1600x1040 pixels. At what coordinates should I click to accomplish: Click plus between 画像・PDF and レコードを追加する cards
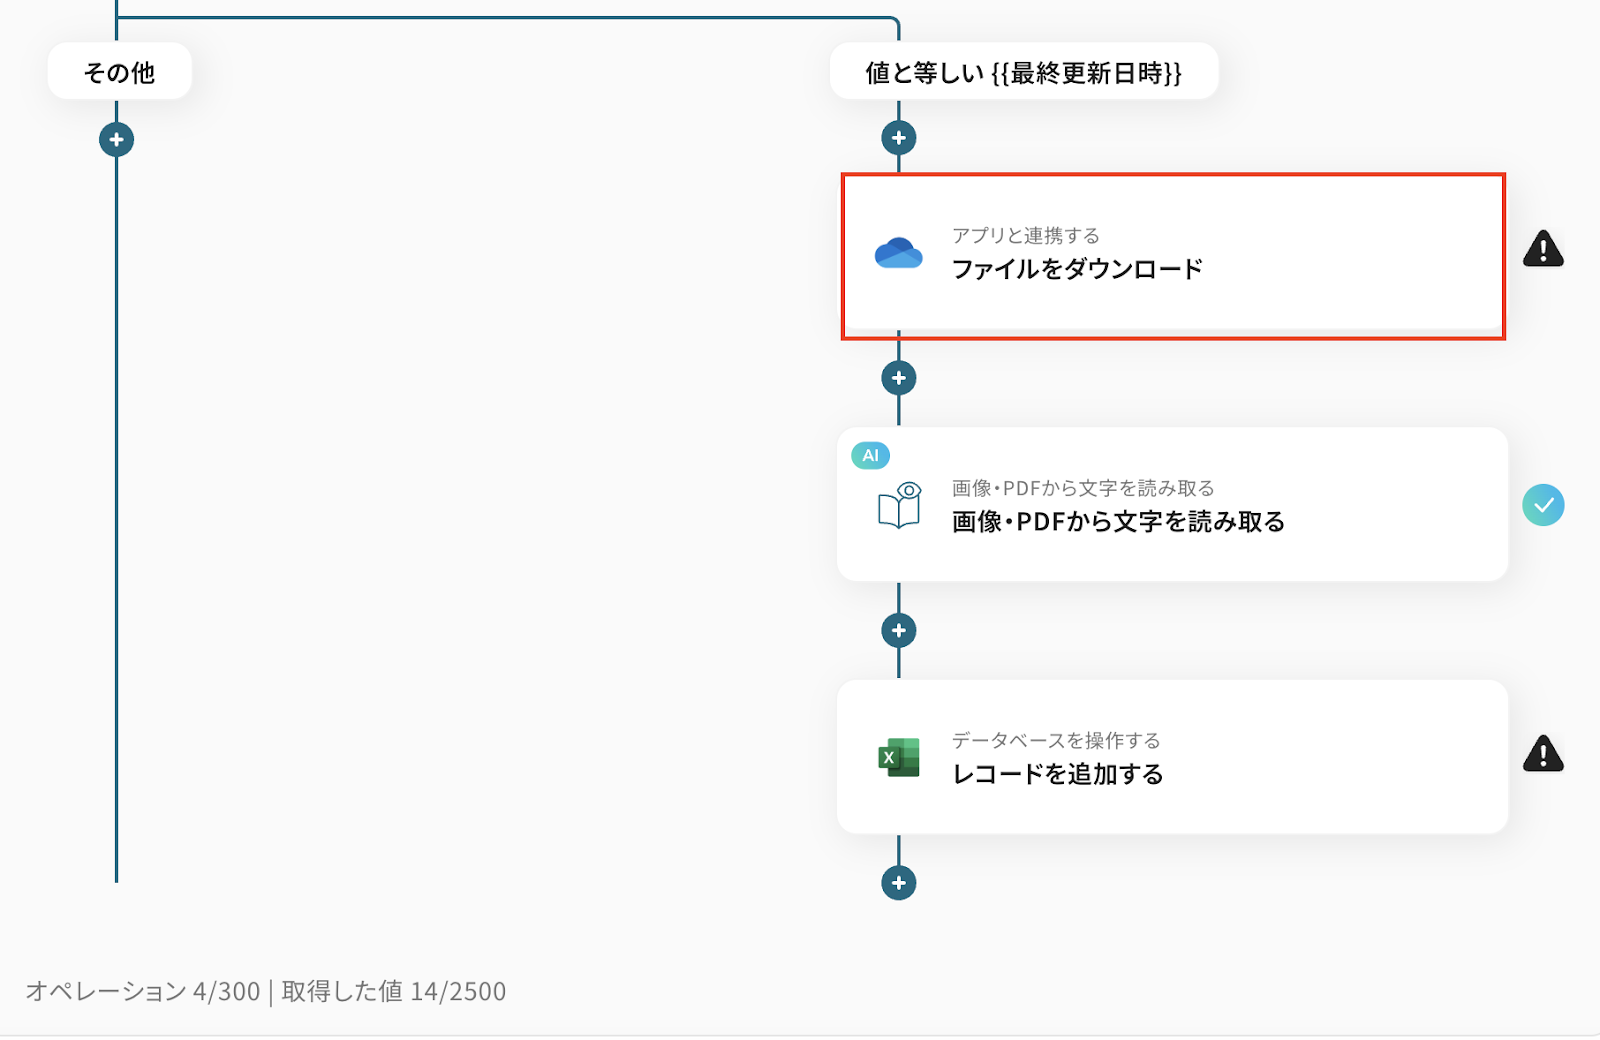[x=899, y=631]
